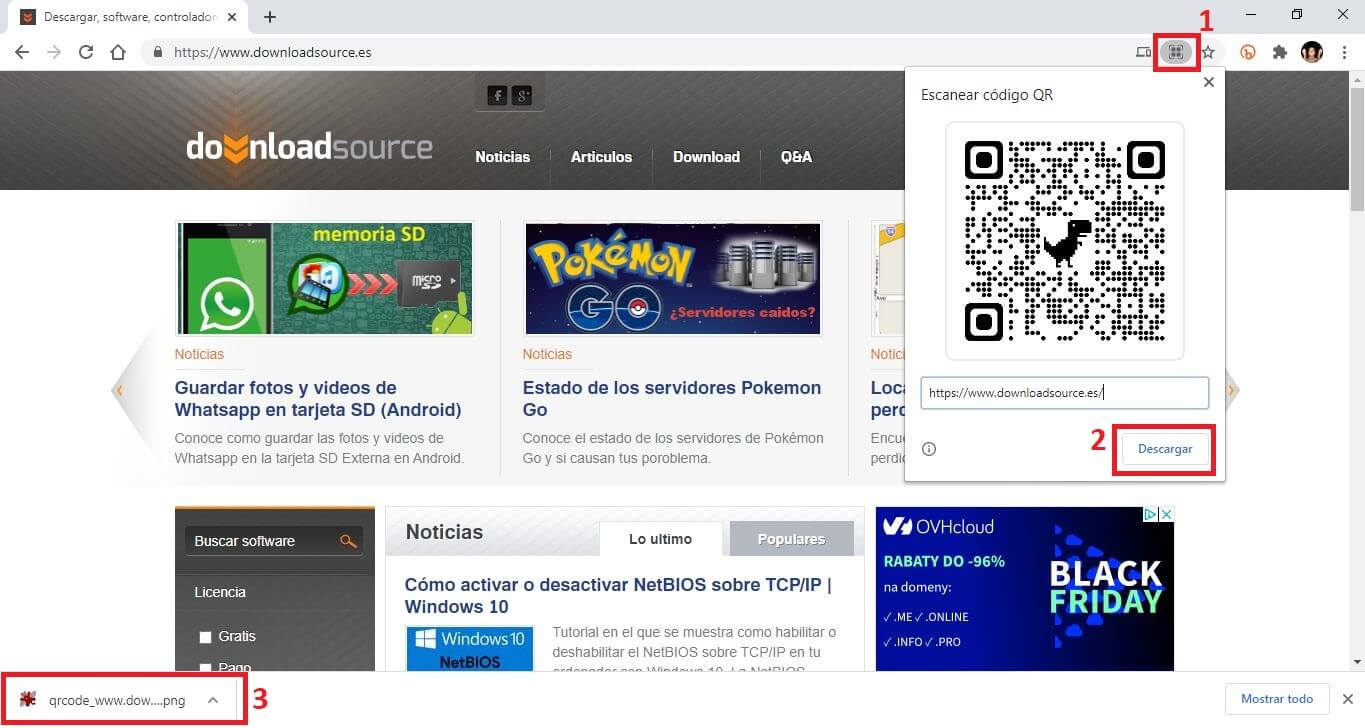Click the downloaded qrcode file icon
The width and height of the screenshot is (1365, 728).
[28, 700]
